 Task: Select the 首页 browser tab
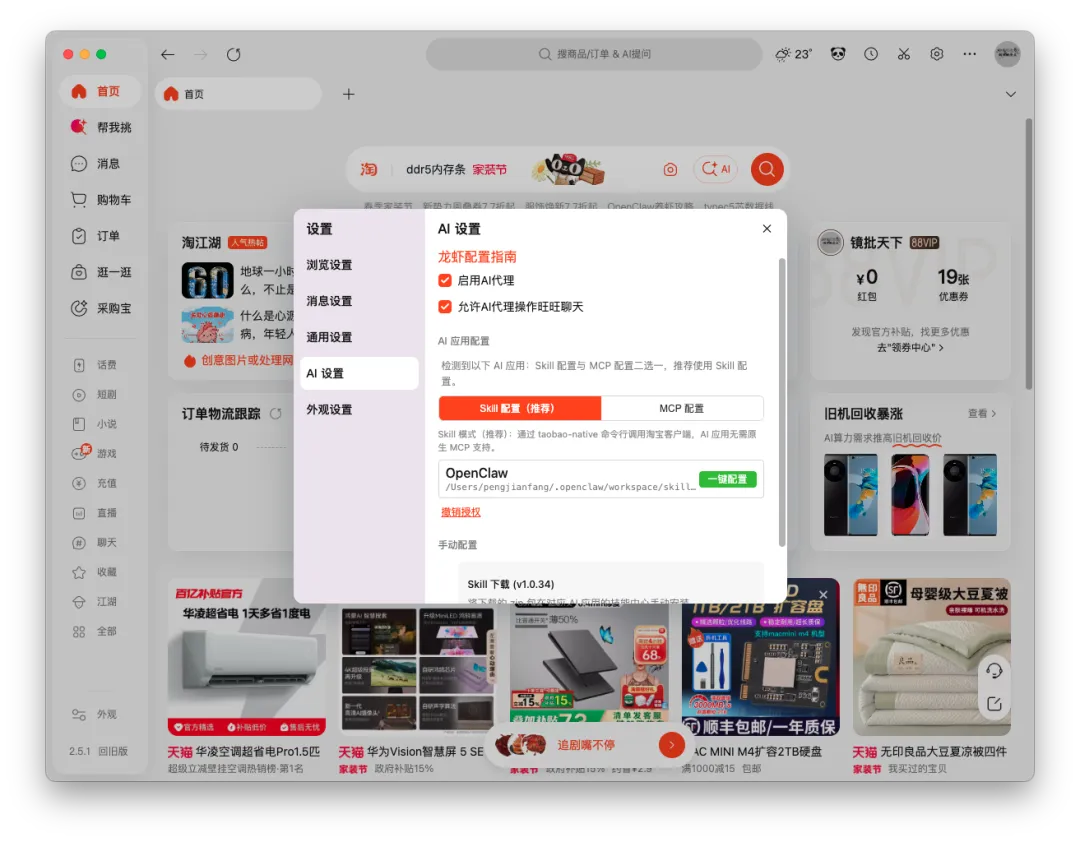click(239, 94)
